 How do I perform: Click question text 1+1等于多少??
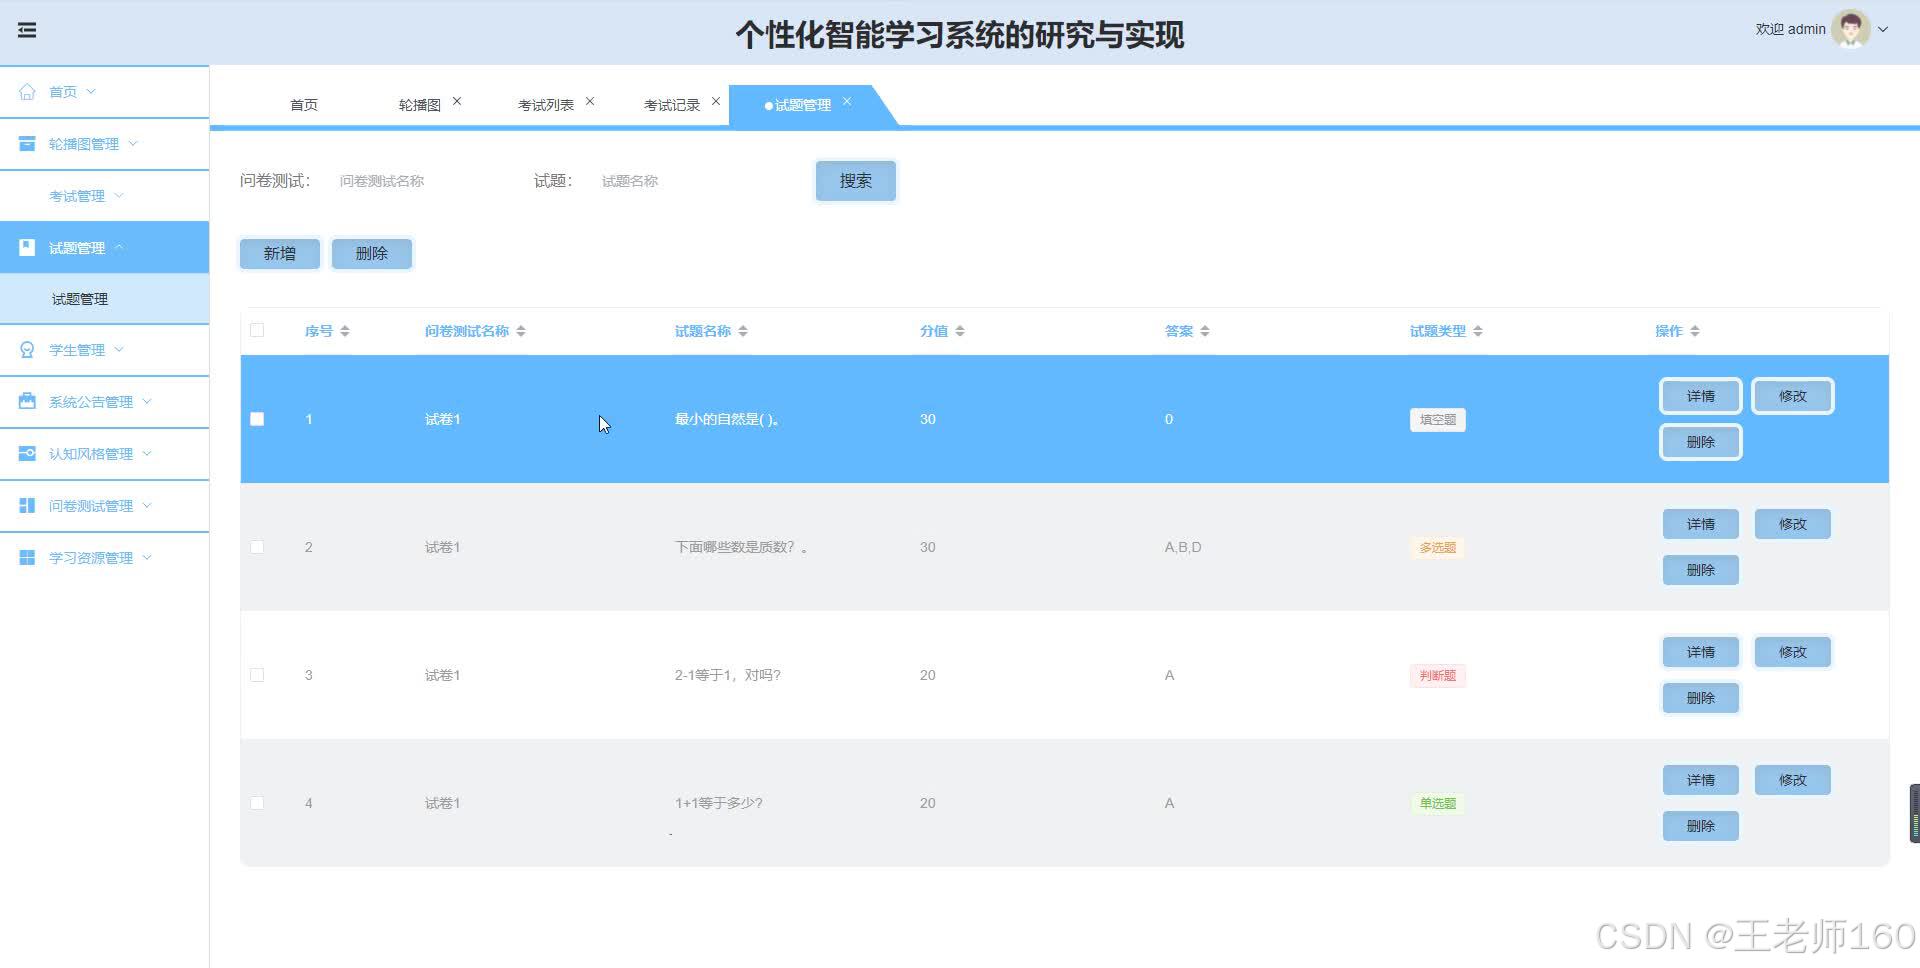coord(719,803)
